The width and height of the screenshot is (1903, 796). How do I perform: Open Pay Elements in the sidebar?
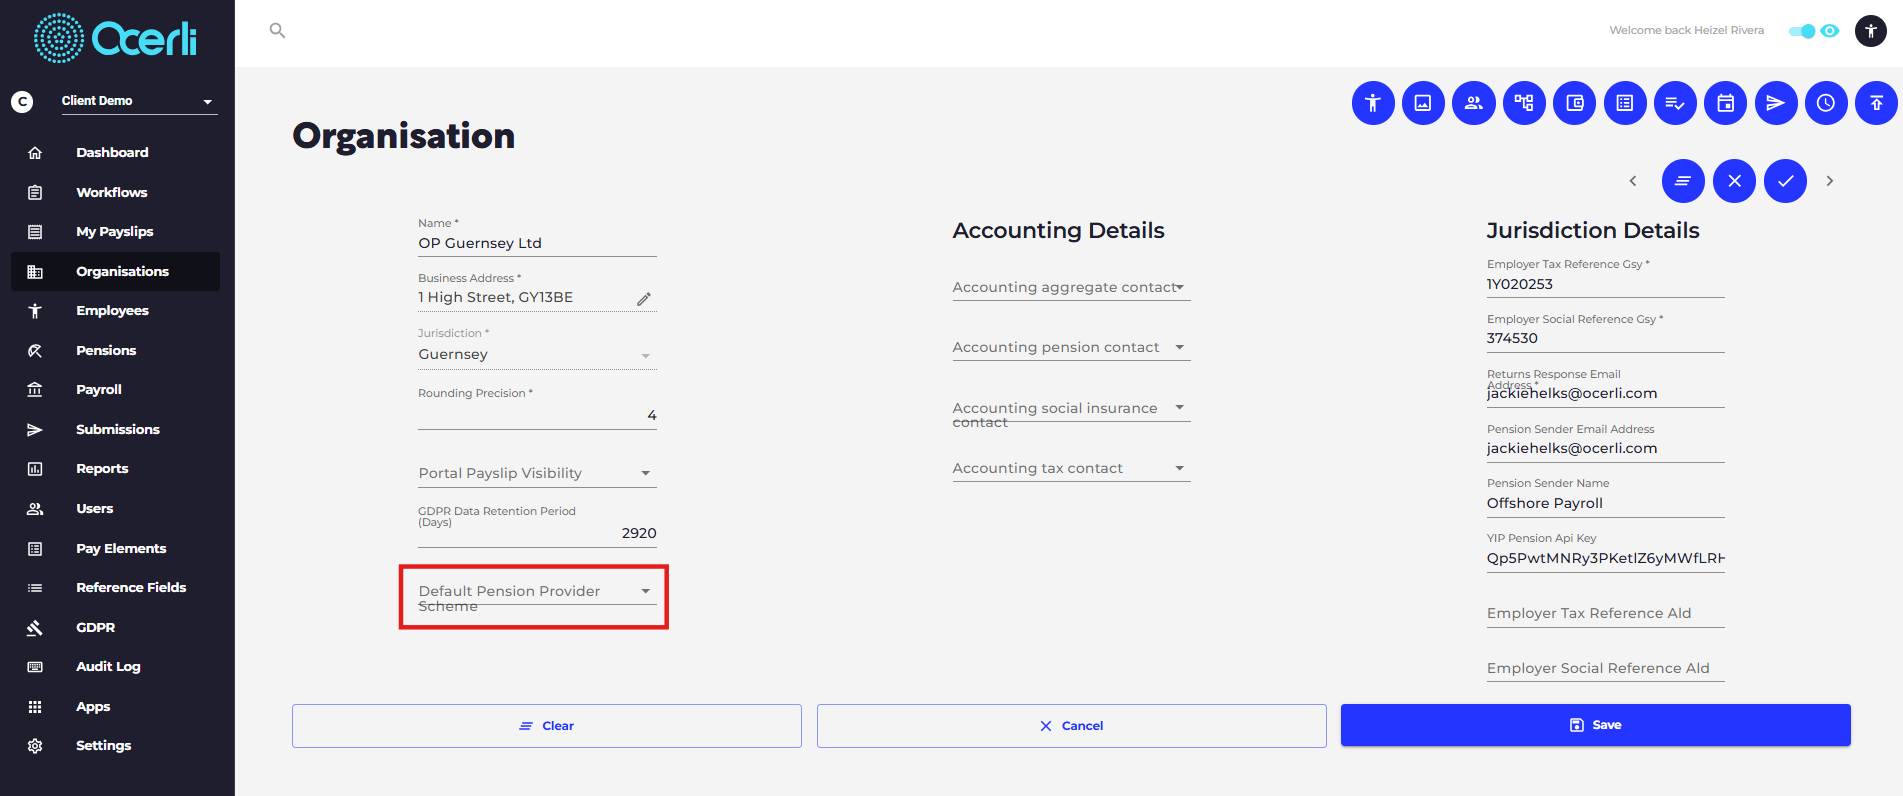pos(115,548)
